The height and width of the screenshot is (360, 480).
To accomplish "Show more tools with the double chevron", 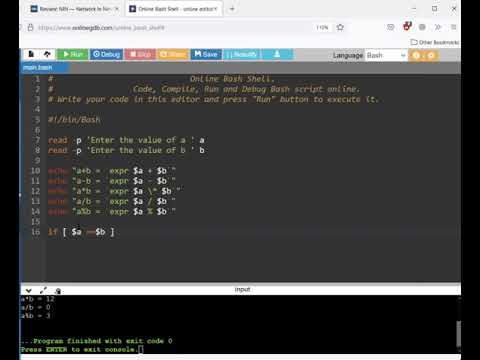I will (x=438, y=27).
